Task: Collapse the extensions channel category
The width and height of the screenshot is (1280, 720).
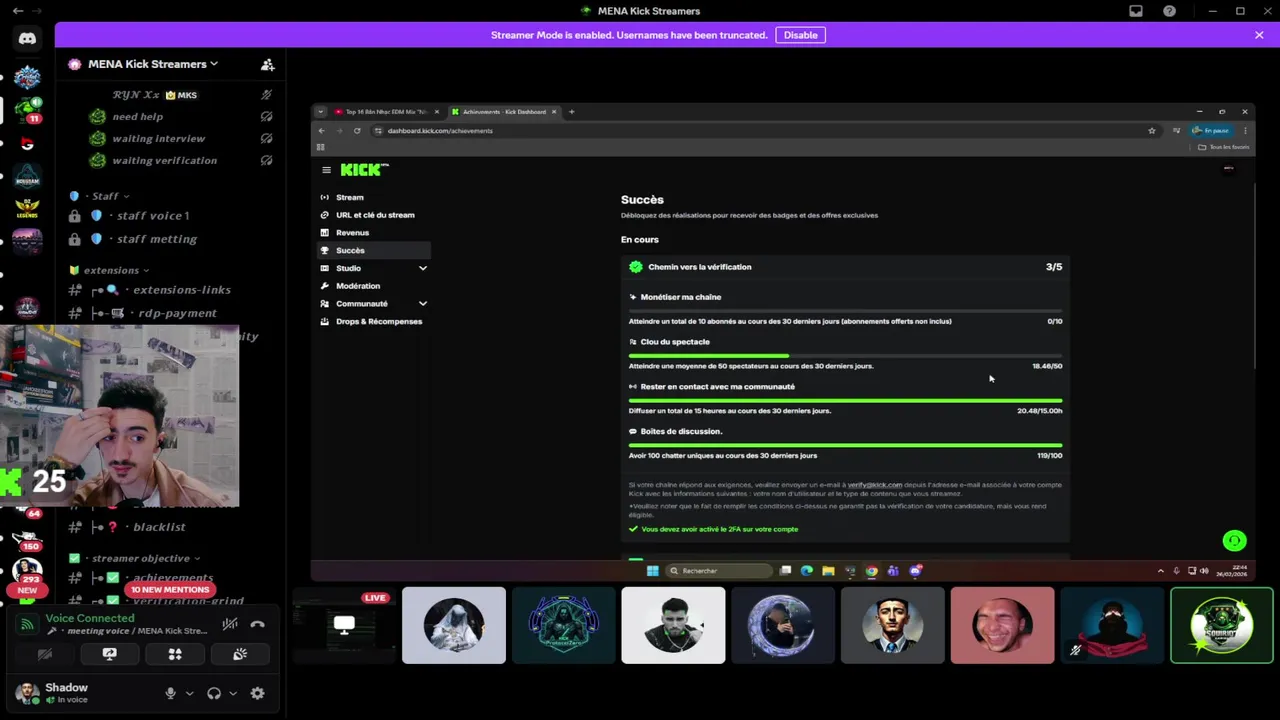Action: tap(110, 270)
